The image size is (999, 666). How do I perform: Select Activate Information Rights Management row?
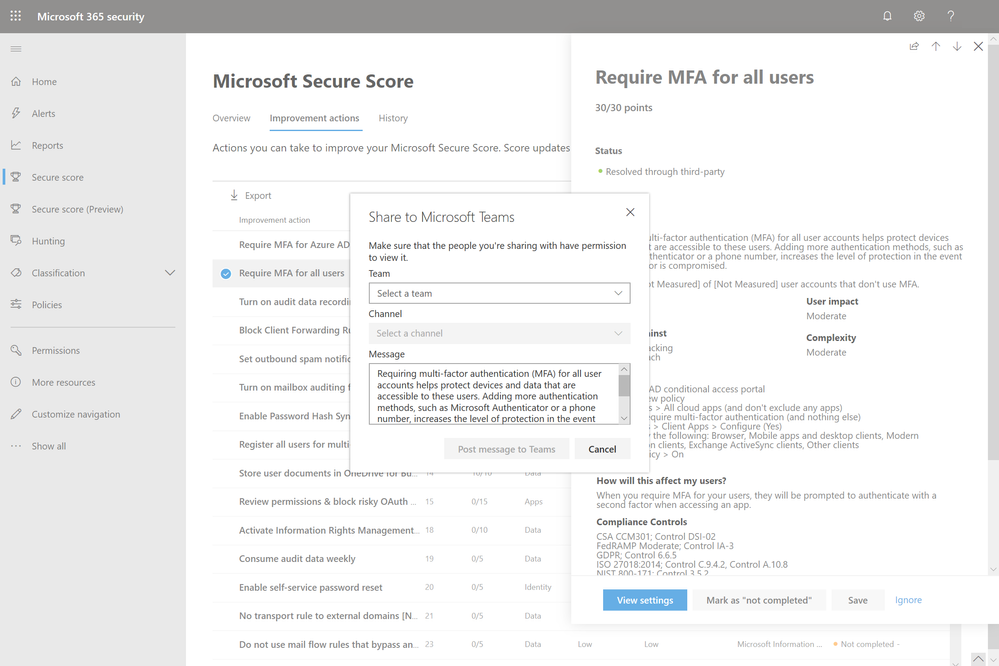391,530
